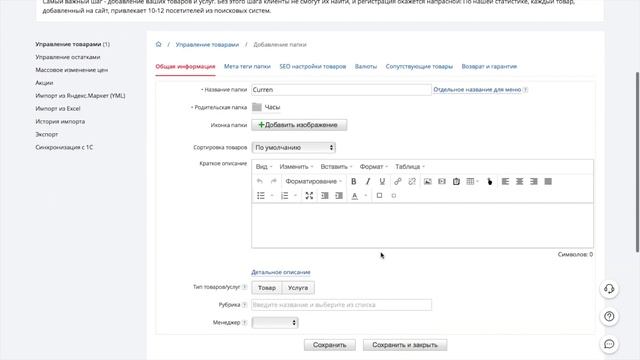Click the help icon next to Рубрика
The image size is (640, 360).
[244, 305]
